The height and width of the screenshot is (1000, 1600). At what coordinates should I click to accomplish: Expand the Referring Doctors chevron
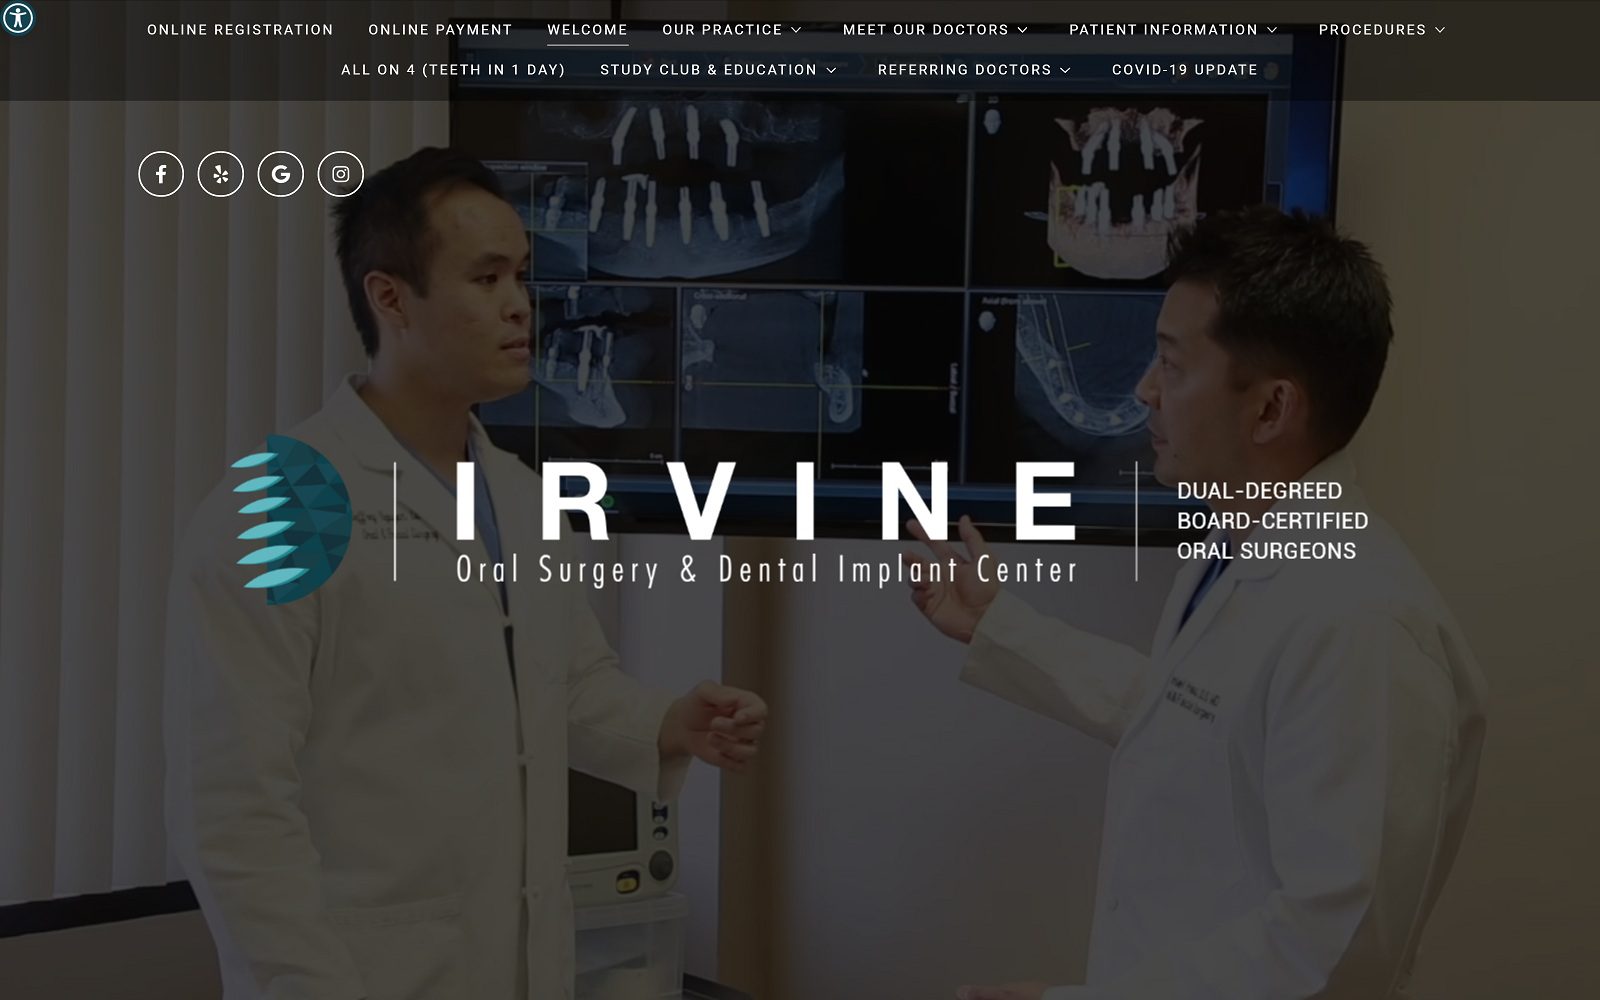(x=1065, y=70)
